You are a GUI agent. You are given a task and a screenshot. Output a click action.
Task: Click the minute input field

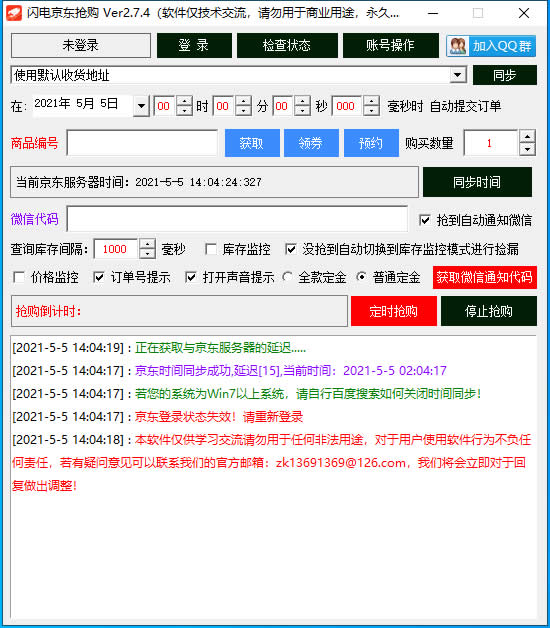pyautogui.click(x=224, y=106)
